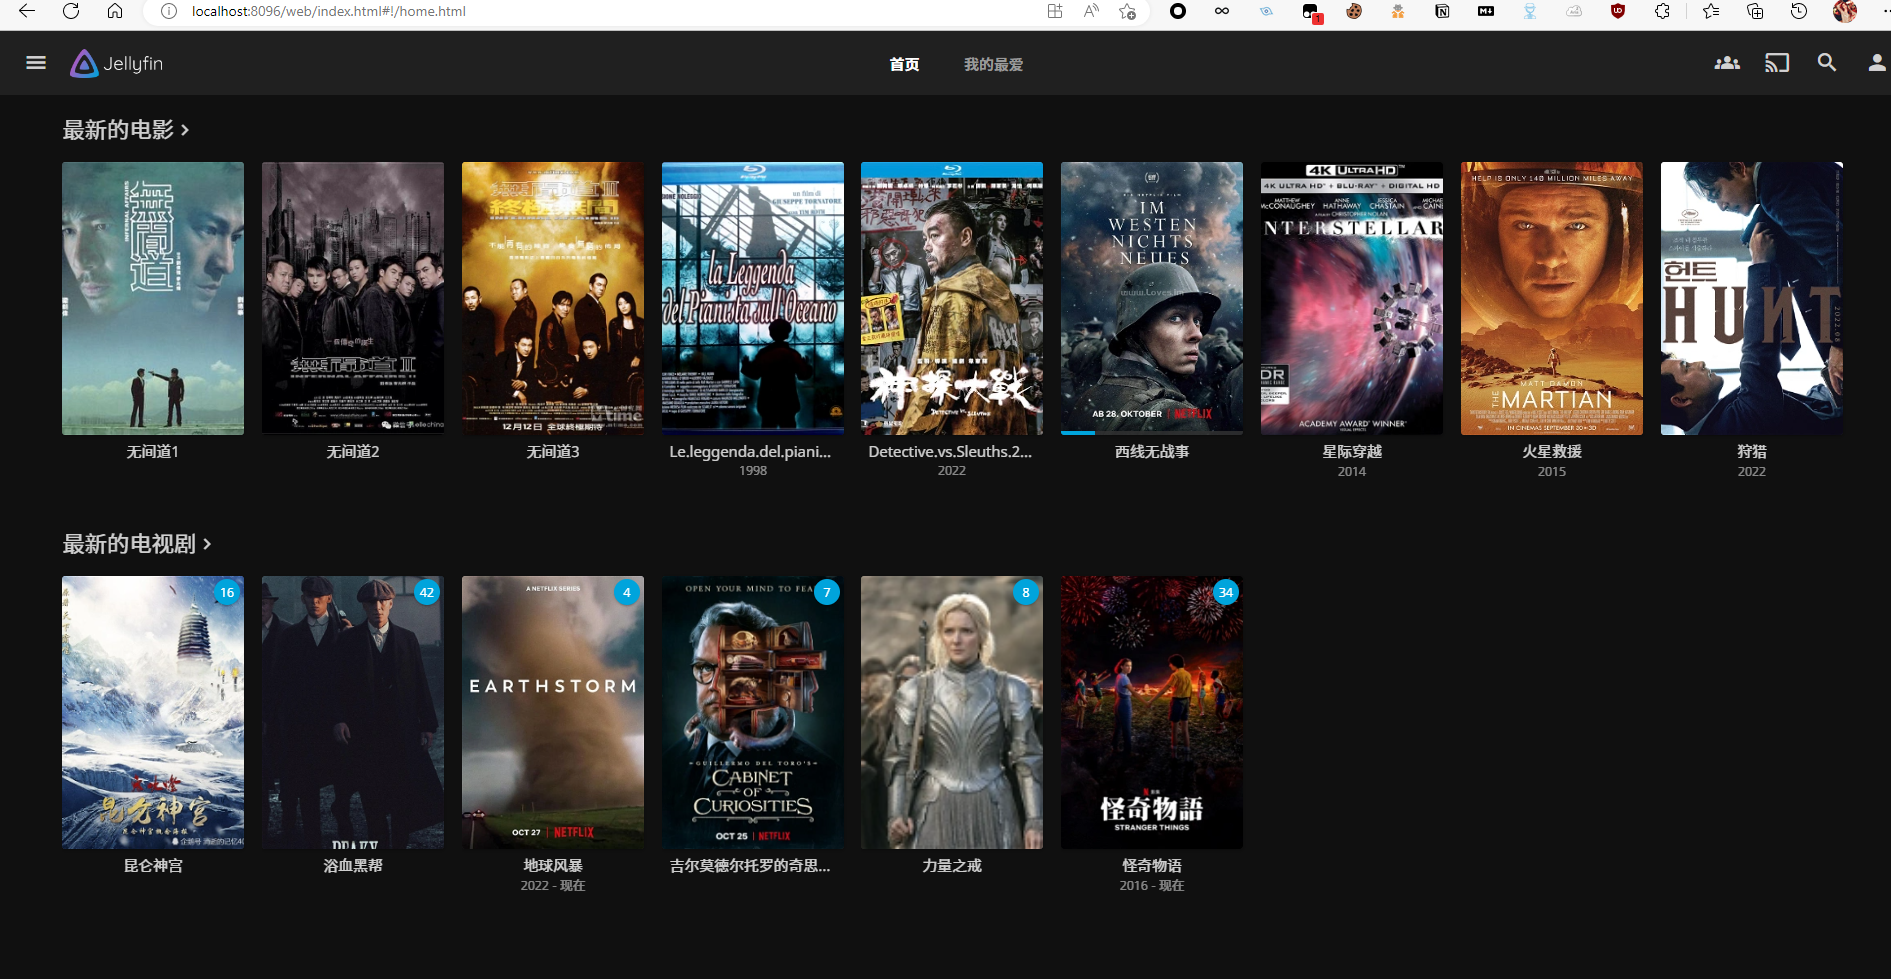Open the 浴血黑帮 series poster
This screenshot has height=979, width=1891.
[353, 712]
